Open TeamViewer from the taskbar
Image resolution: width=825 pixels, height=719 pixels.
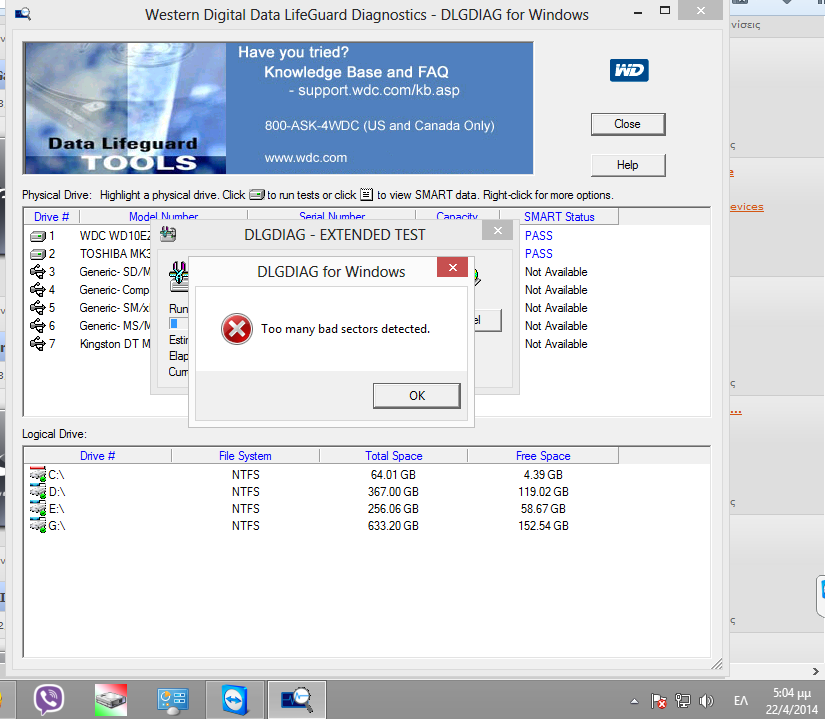[234, 700]
